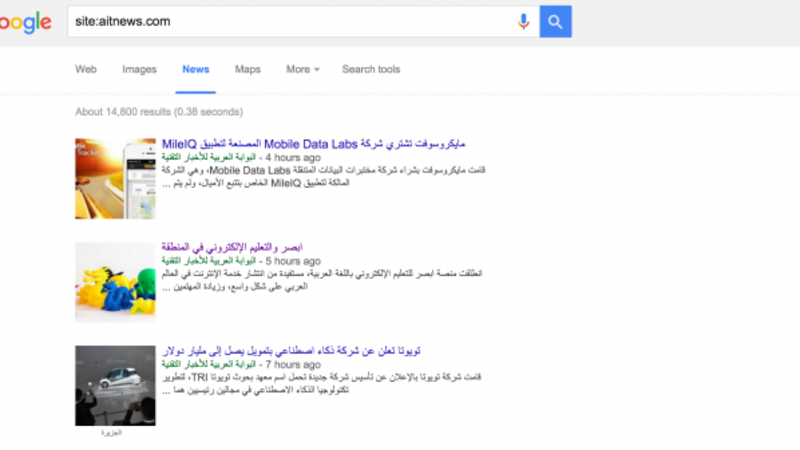
Task: Click the '5 hours ago' source line
Action: pyautogui.click(x=241, y=261)
